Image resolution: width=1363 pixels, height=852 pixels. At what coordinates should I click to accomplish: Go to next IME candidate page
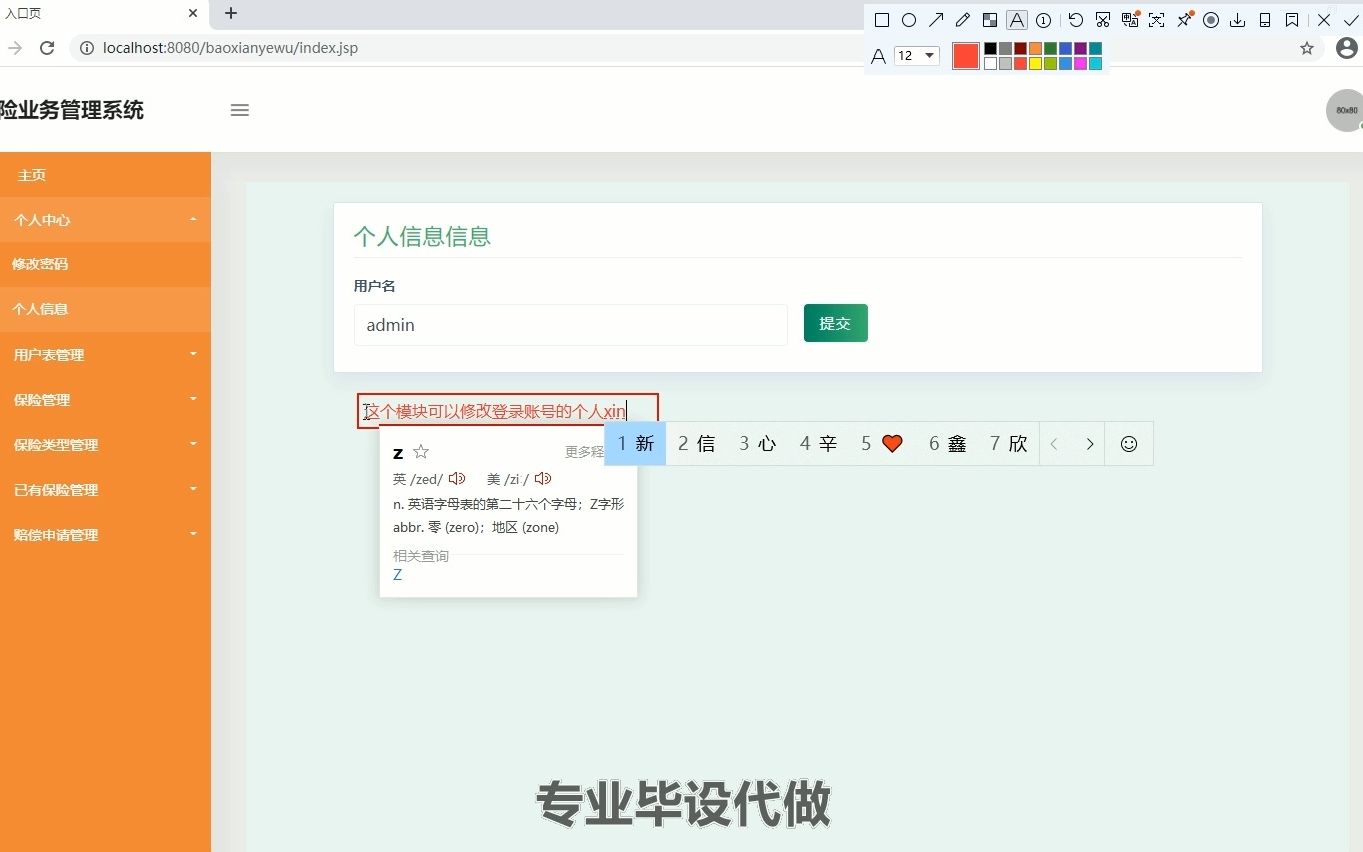(1090, 444)
